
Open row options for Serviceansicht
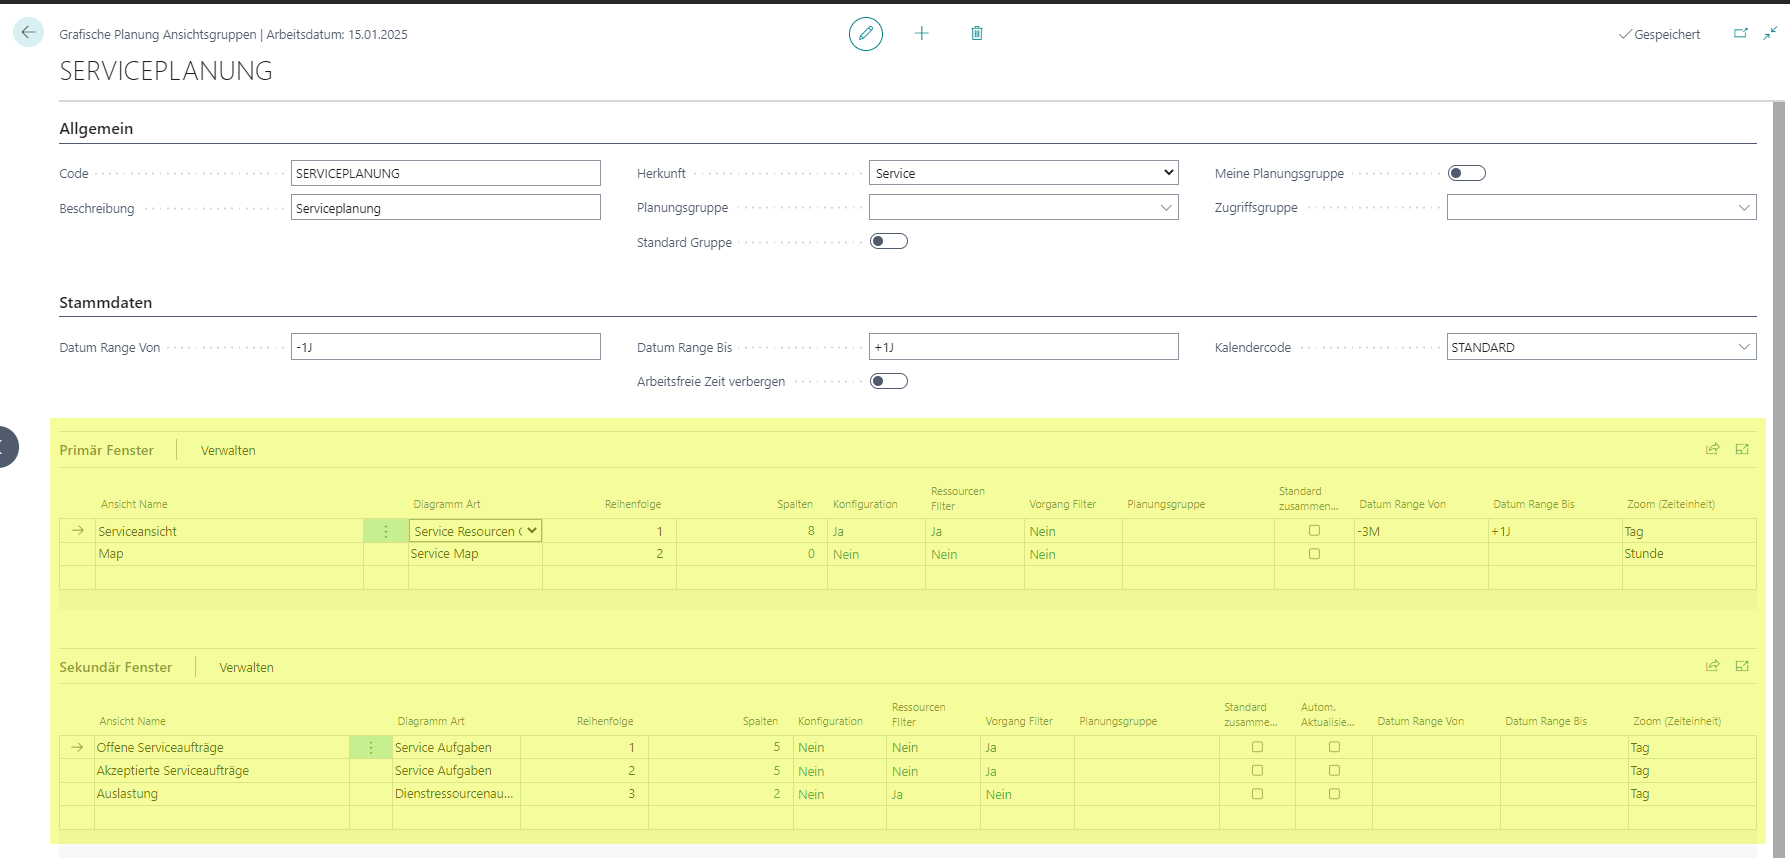point(386,531)
